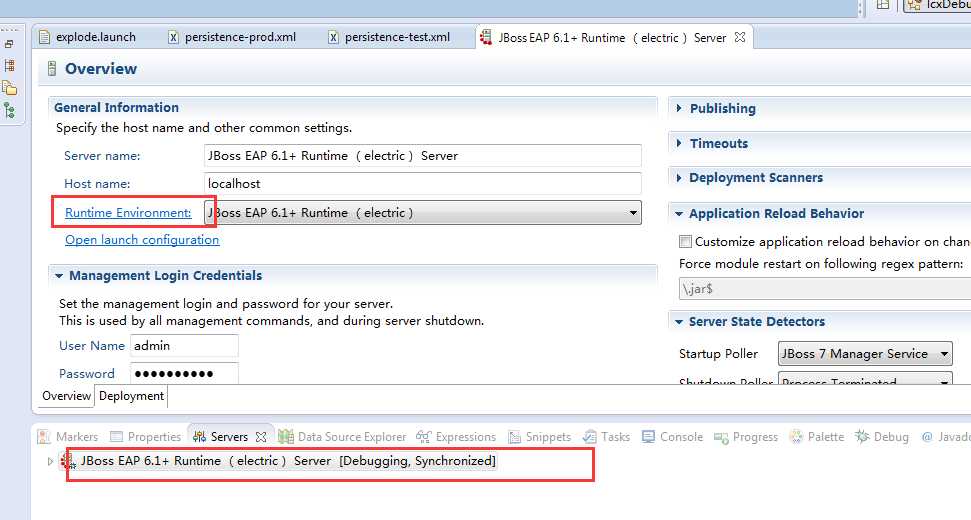This screenshot has height=520, width=971.
Task: Click the User Name field with admin
Action: coord(184,346)
